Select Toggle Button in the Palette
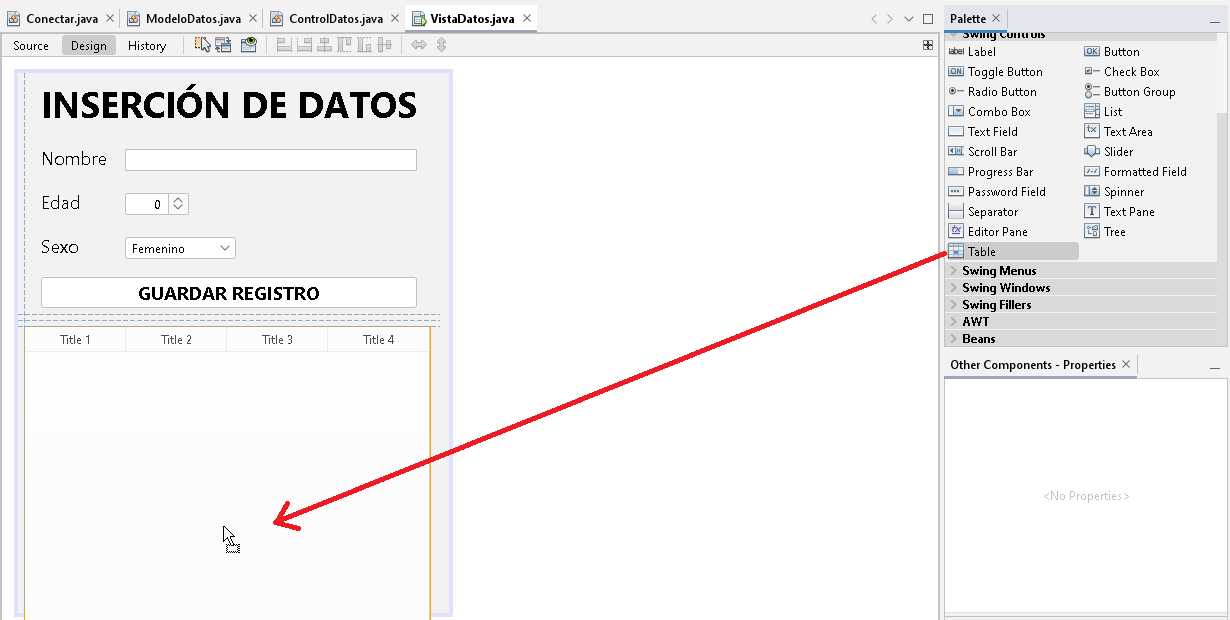The height and width of the screenshot is (620, 1230). (1004, 72)
